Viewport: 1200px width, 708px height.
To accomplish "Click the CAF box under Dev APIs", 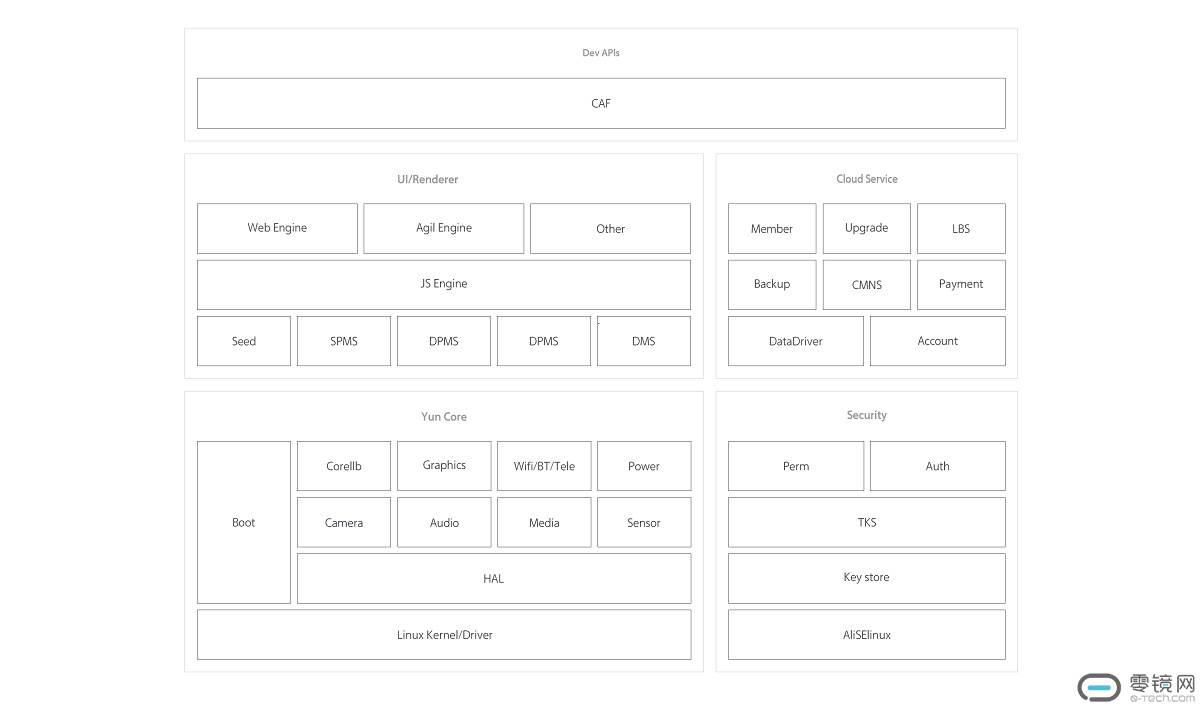I will tap(601, 103).
